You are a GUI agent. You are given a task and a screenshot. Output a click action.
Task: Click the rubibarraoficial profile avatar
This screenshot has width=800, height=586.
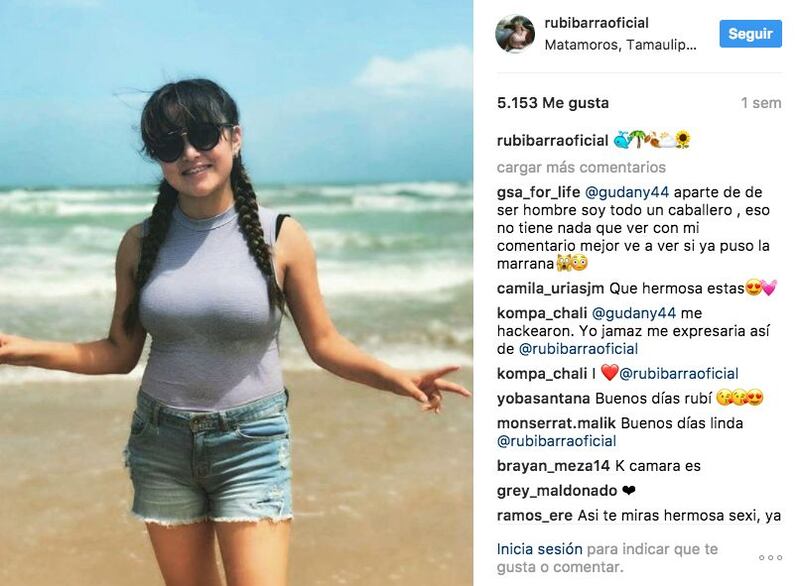coord(515,34)
